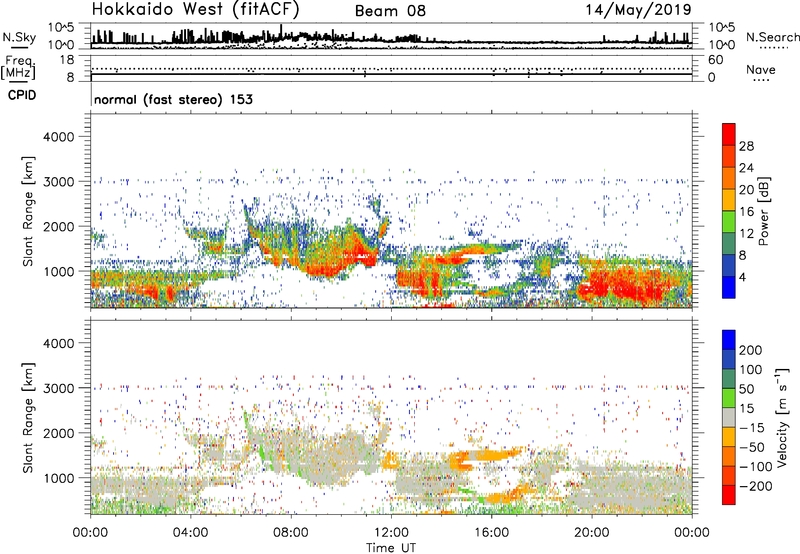Click the "3000" tick on Velocity panel

pyautogui.click(x=58, y=388)
